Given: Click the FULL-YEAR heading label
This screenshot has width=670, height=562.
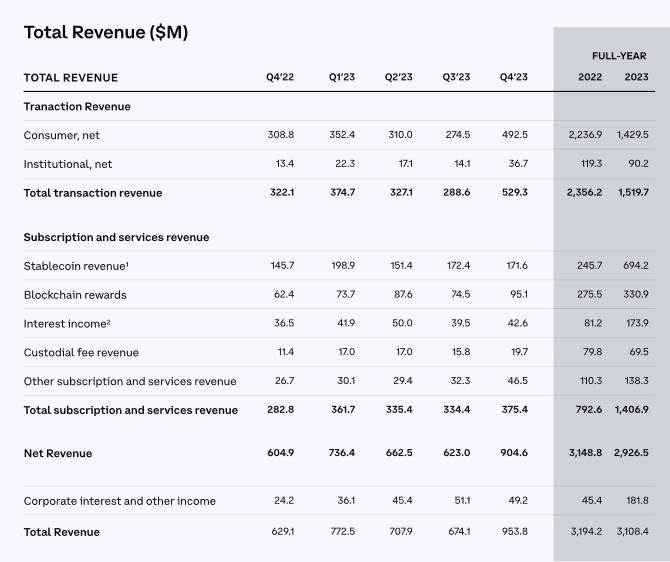Looking at the screenshot, I should point(619,56).
